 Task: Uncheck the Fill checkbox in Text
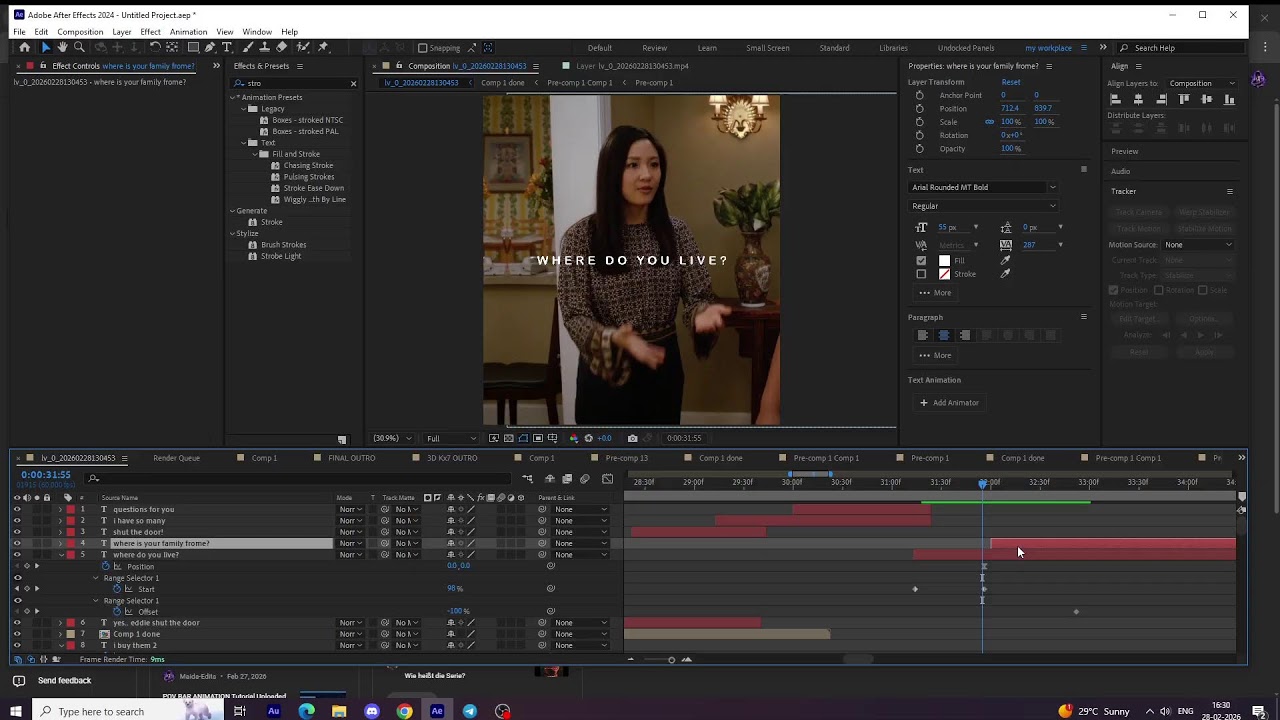click(921, 261)
